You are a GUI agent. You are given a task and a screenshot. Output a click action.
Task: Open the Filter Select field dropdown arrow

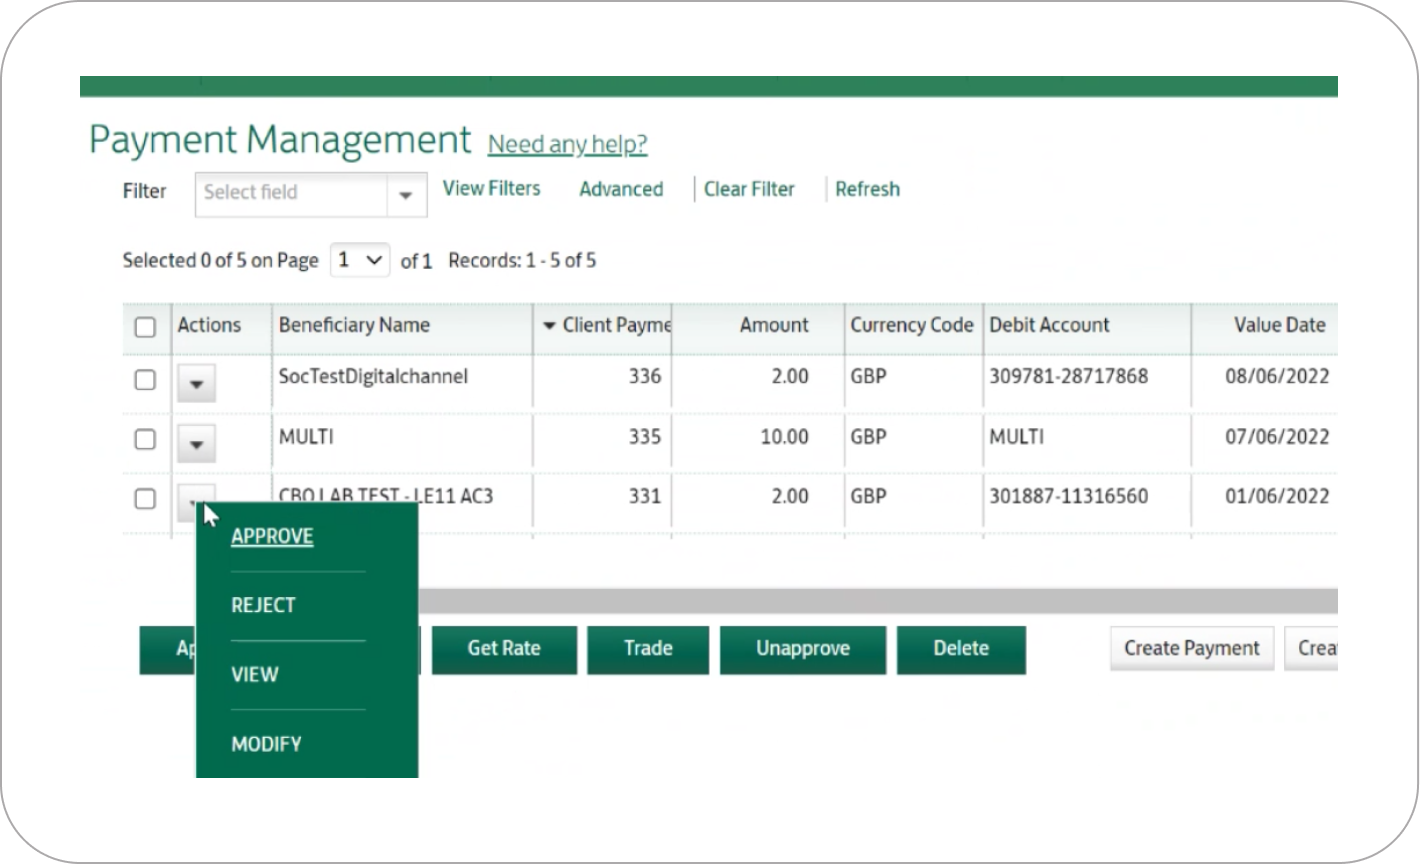tap(406, 195)
